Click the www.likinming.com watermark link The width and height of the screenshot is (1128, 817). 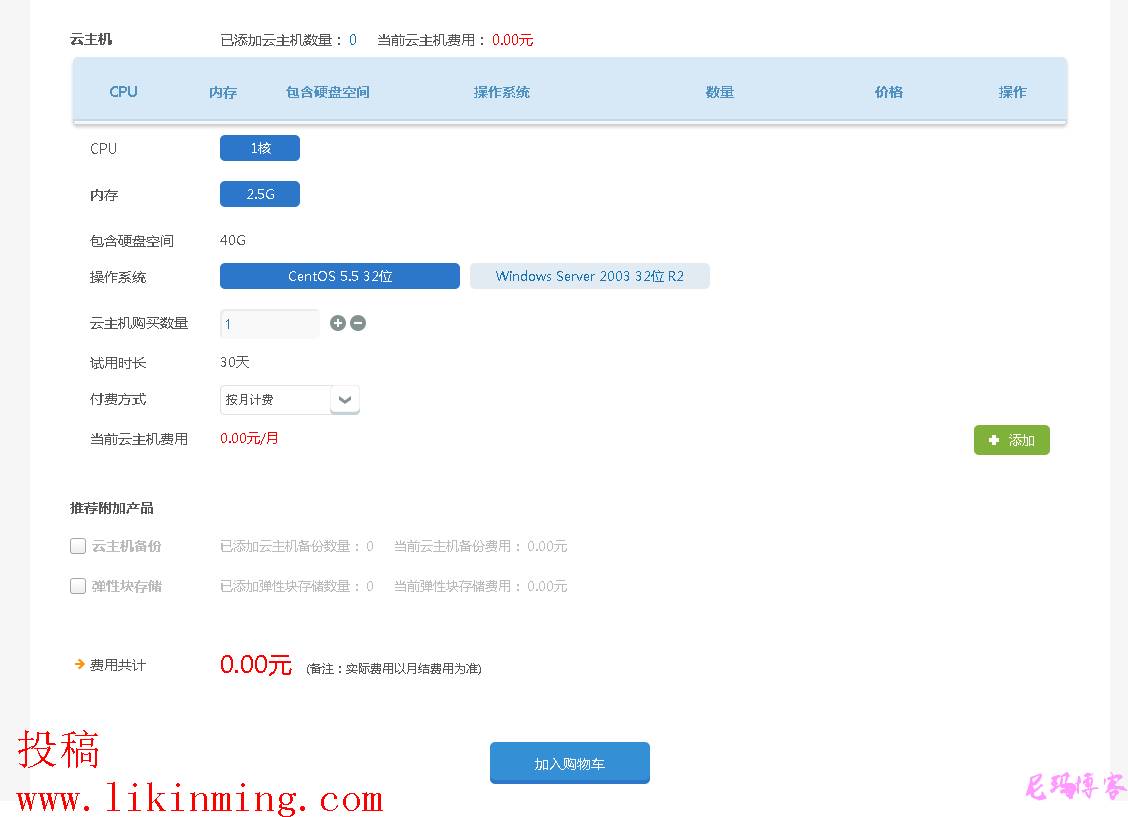(200, 799)
